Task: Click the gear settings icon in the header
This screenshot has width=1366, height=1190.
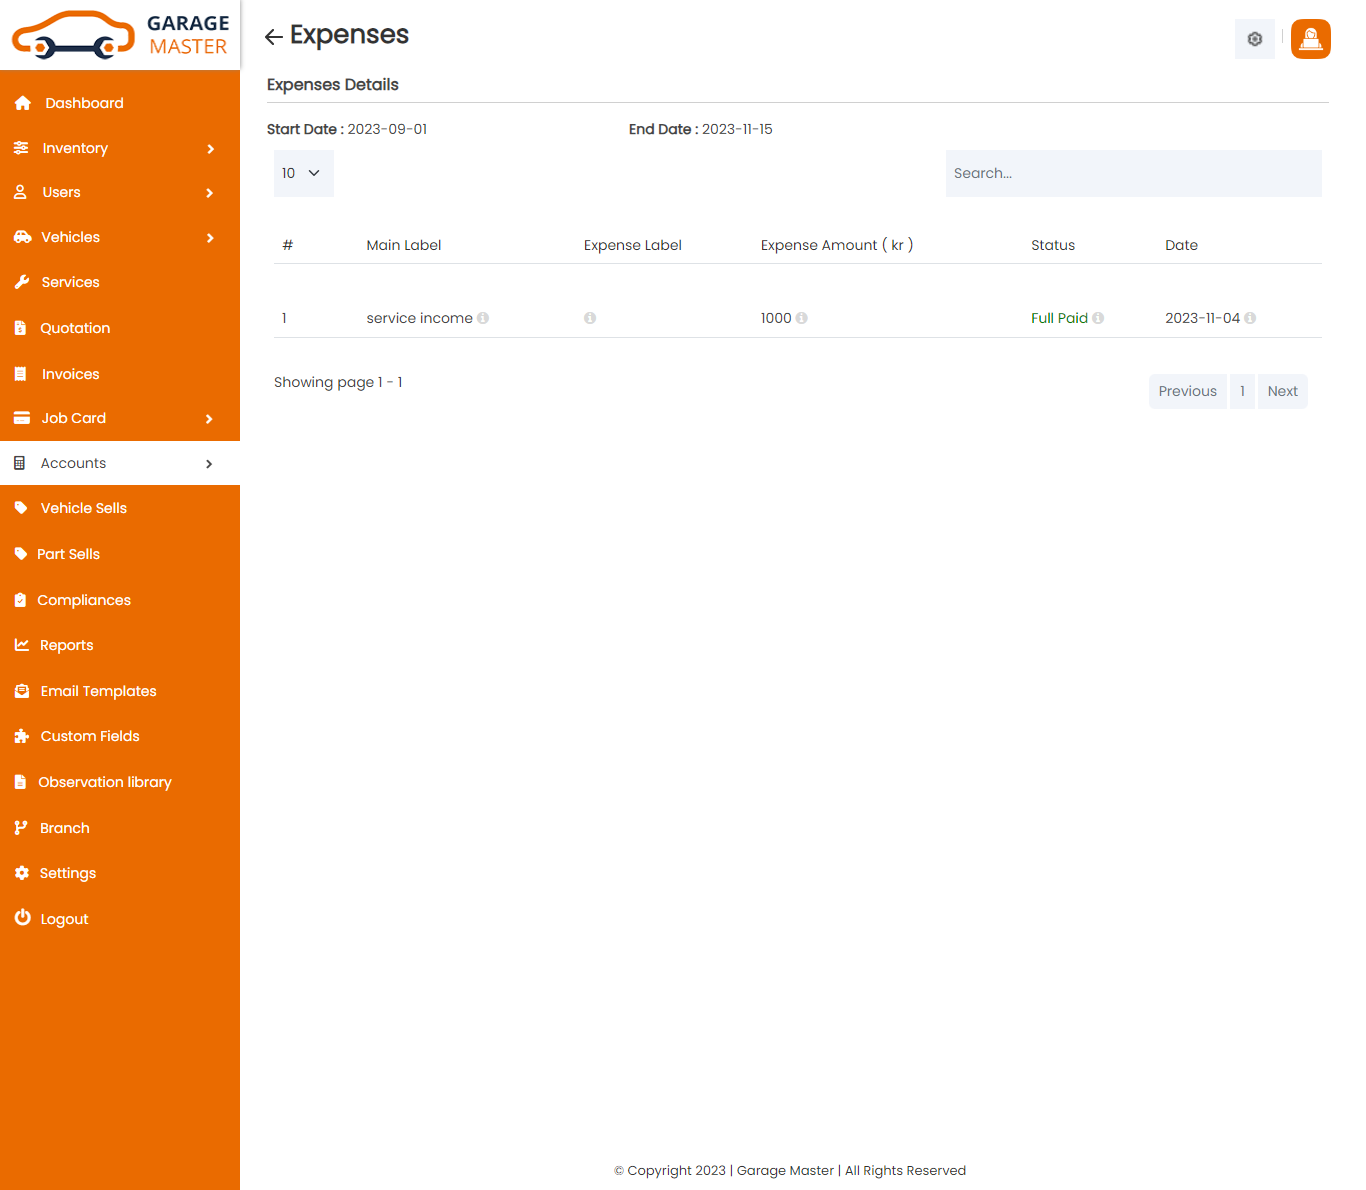Action: tap(1254, 39)
